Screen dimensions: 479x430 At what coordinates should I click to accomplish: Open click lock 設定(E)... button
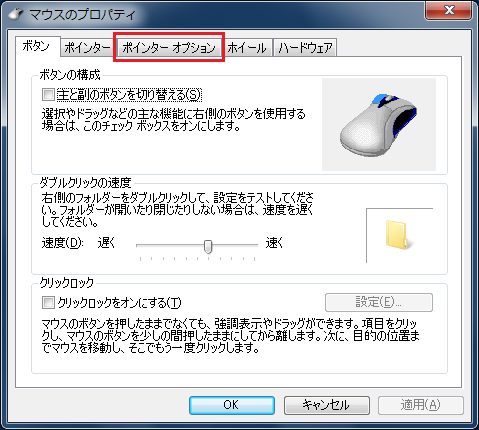pos(379,302)
